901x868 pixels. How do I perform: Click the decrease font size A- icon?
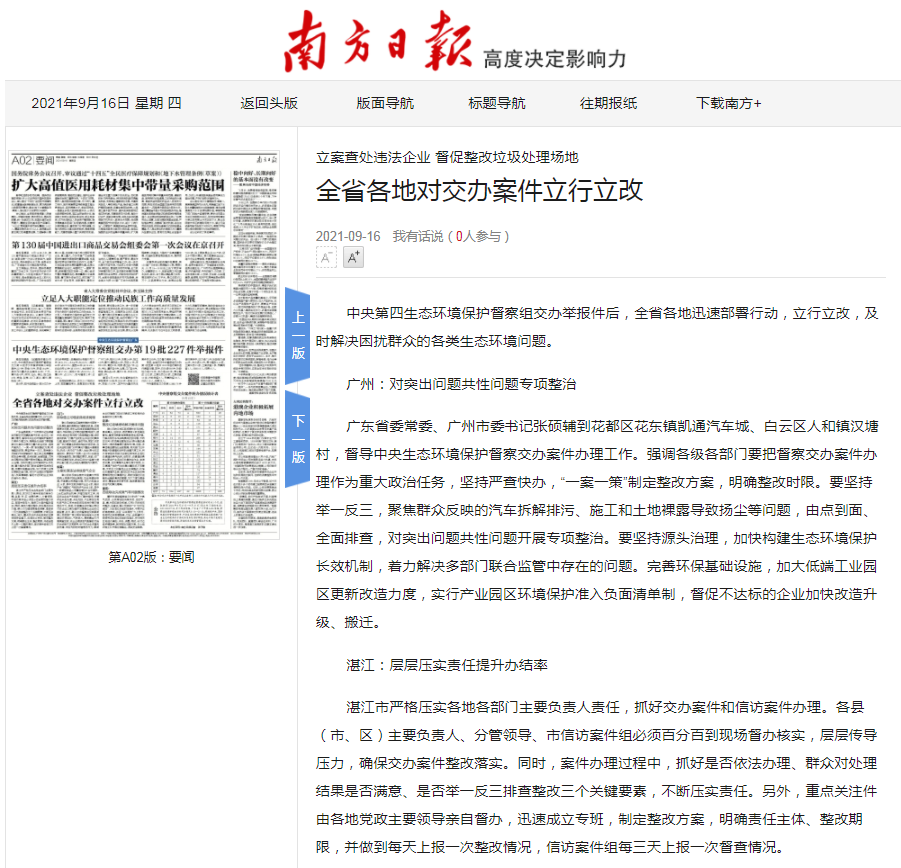pos(326,258)
